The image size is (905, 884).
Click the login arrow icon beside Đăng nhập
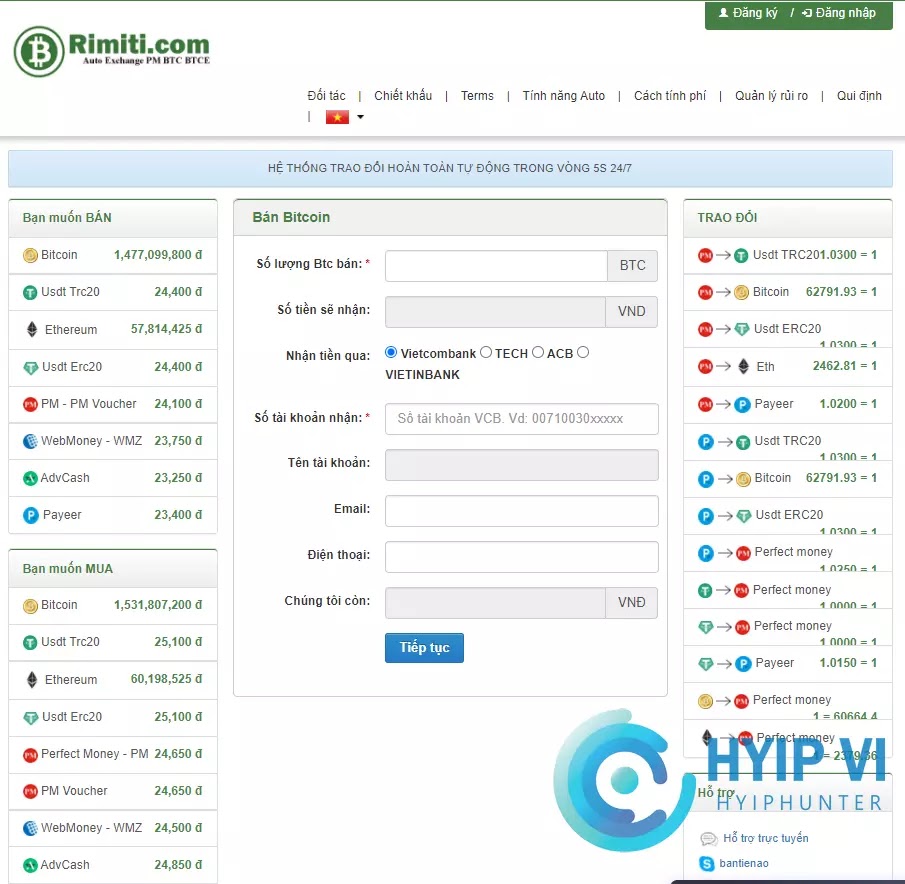(x=807, y=13)
